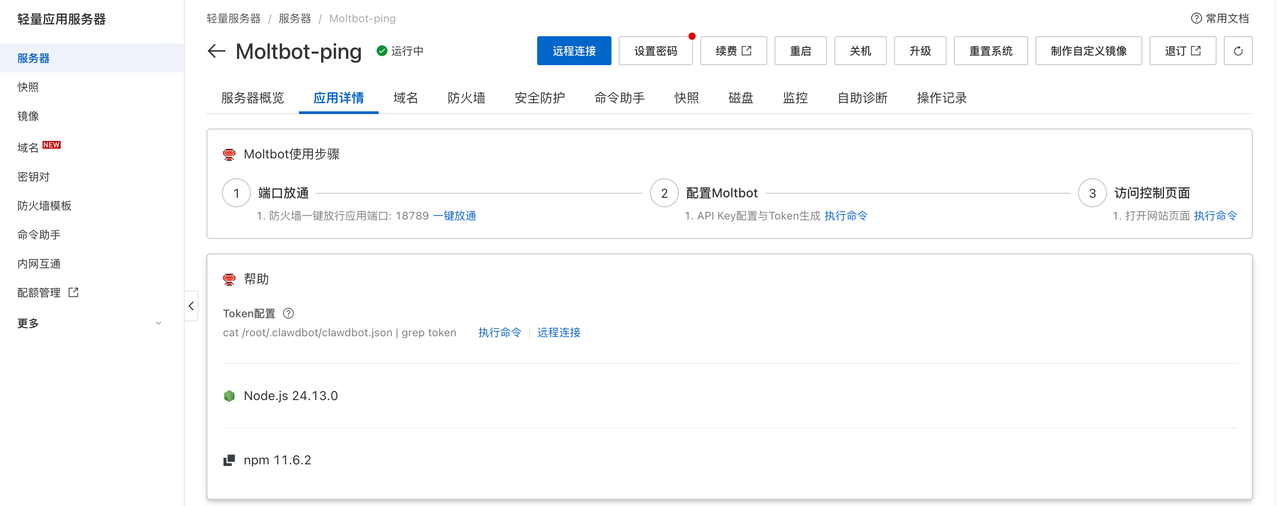The width and height of the screenshot is (1280, 506).
Task: Click 远程连接 link in Token配置 row
Action: [559, 332]
